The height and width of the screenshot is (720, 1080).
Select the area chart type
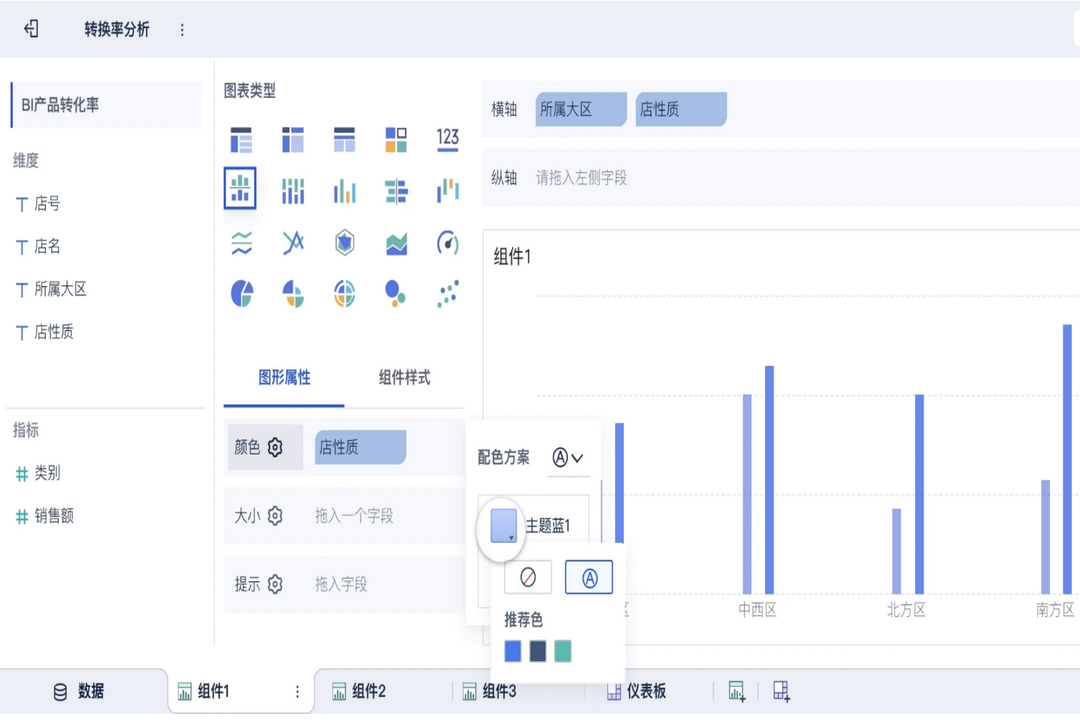click(396, 242)
